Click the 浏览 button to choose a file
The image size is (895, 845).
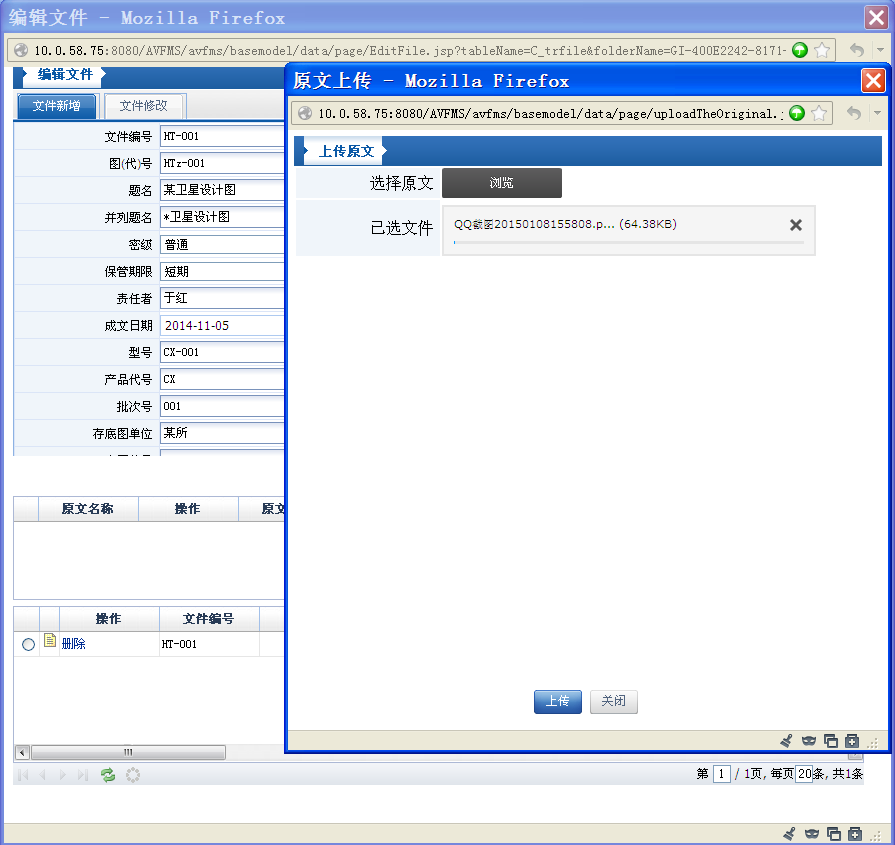pos(501,183)
